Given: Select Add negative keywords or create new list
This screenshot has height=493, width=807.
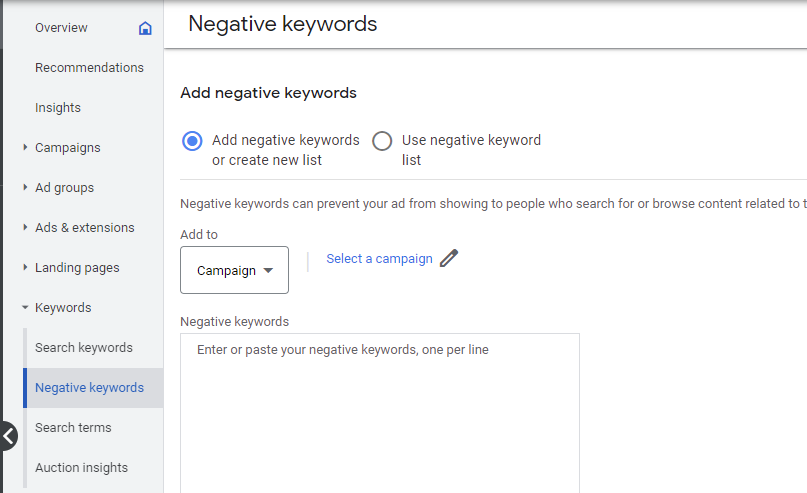Looking at the screenshot, I should [x=192, y=141].
